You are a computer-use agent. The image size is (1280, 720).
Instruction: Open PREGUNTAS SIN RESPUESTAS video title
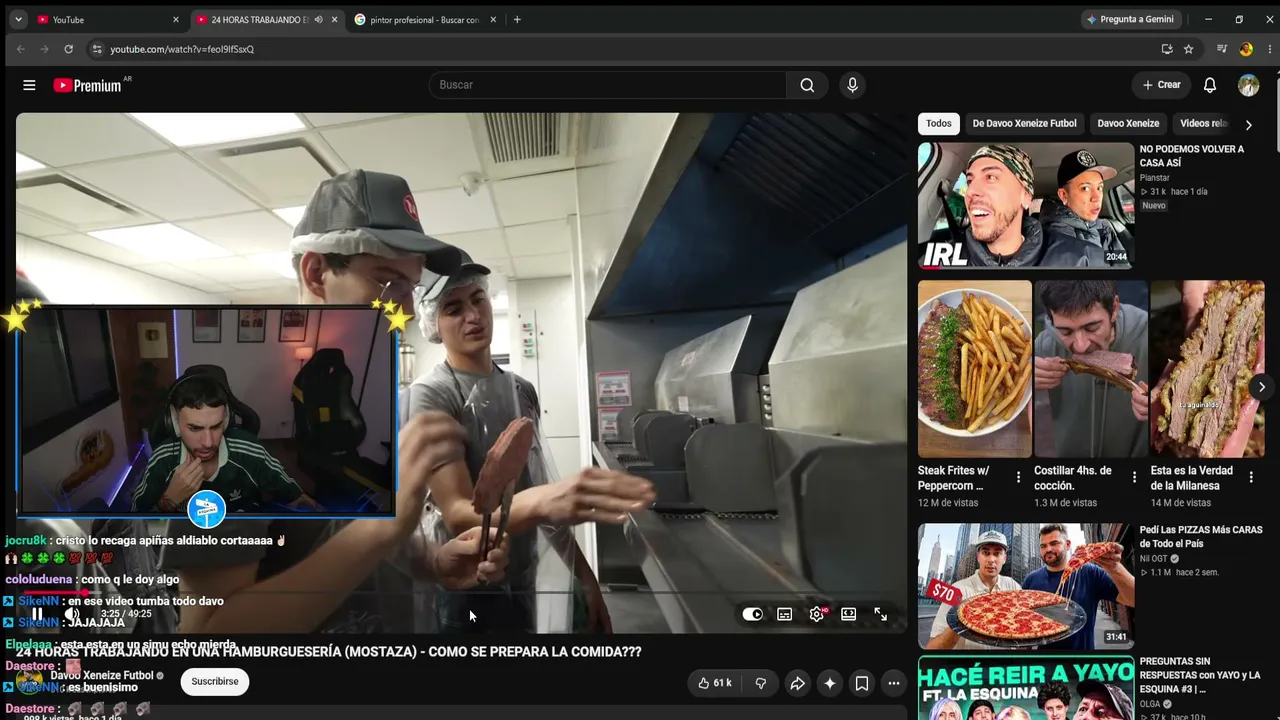pos(1200,675)
